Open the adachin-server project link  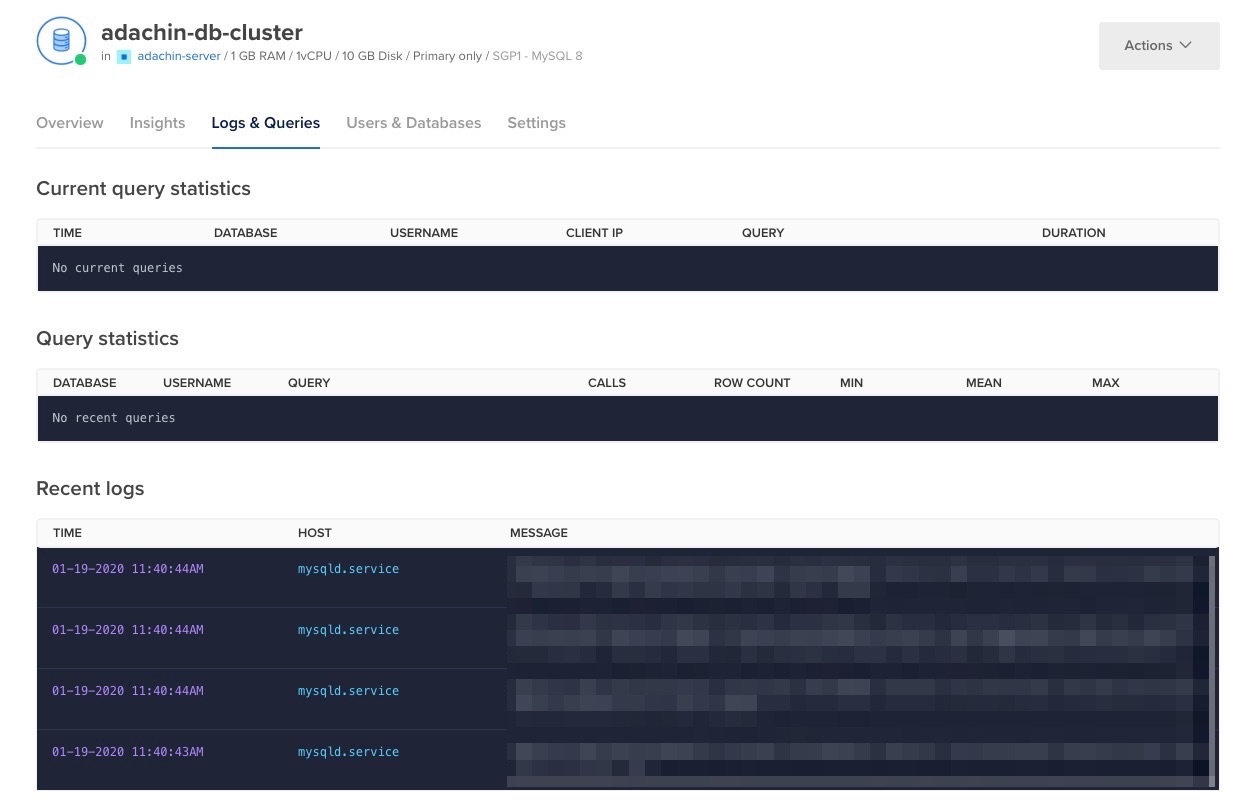178,56
